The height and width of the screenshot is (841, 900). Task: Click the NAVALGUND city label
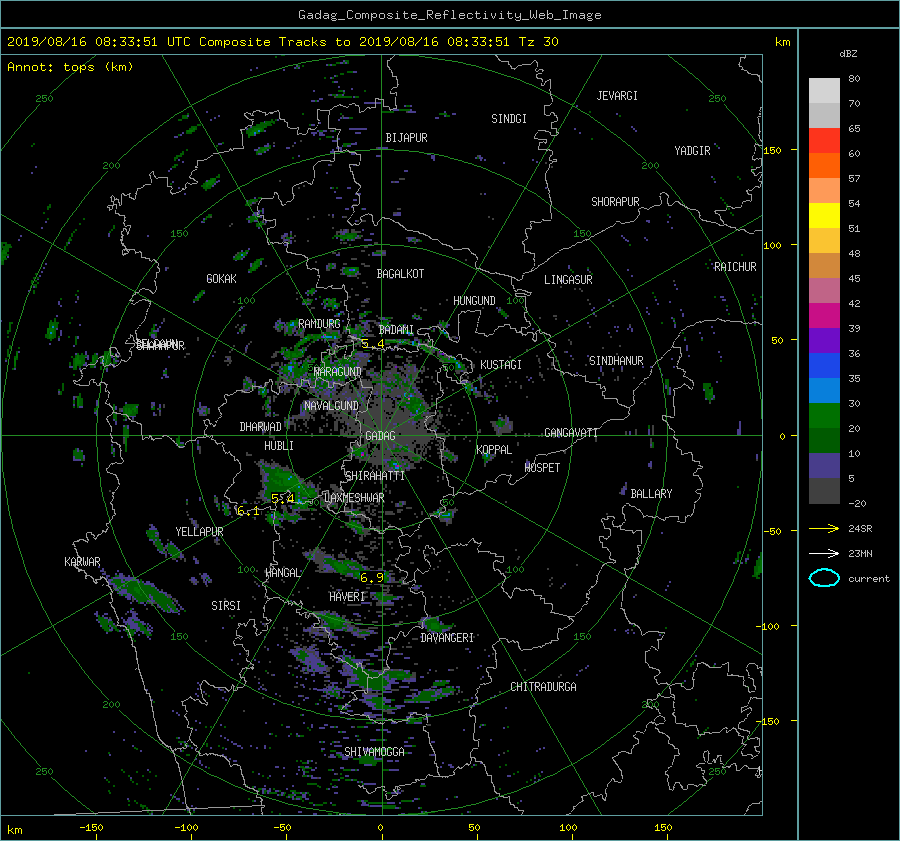point(331,406)
